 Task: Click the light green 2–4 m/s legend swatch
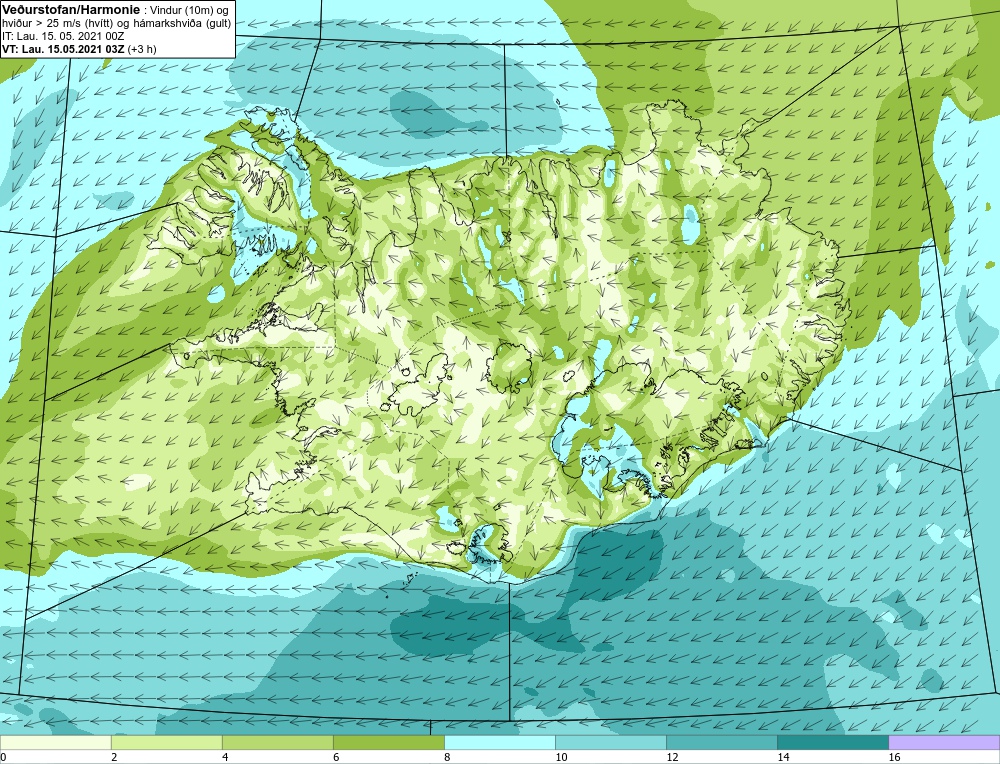pos(166,743)
